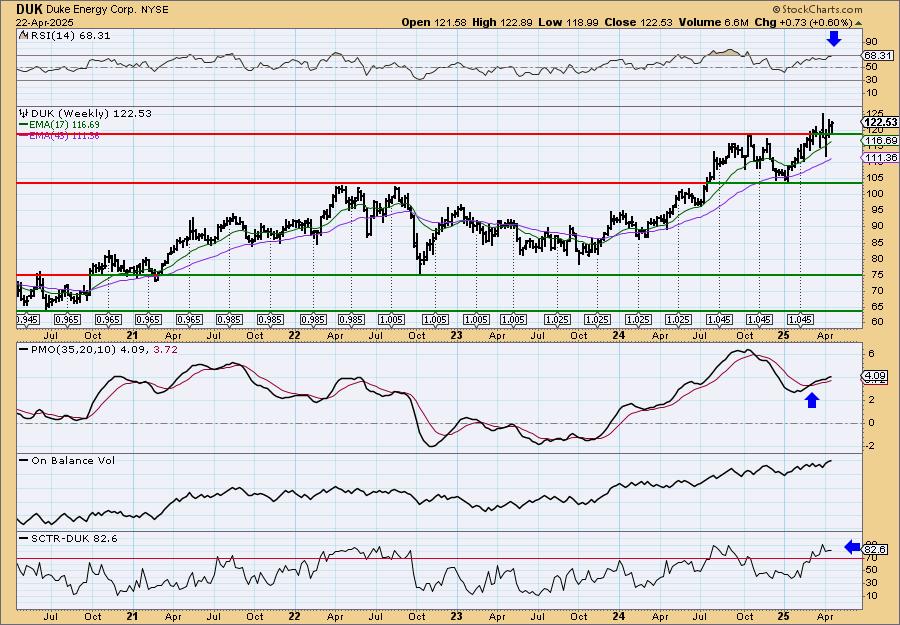Viewport: 900px width, 625px height.
Task: Click the Open 121.58 value
Action: point(433,22)
